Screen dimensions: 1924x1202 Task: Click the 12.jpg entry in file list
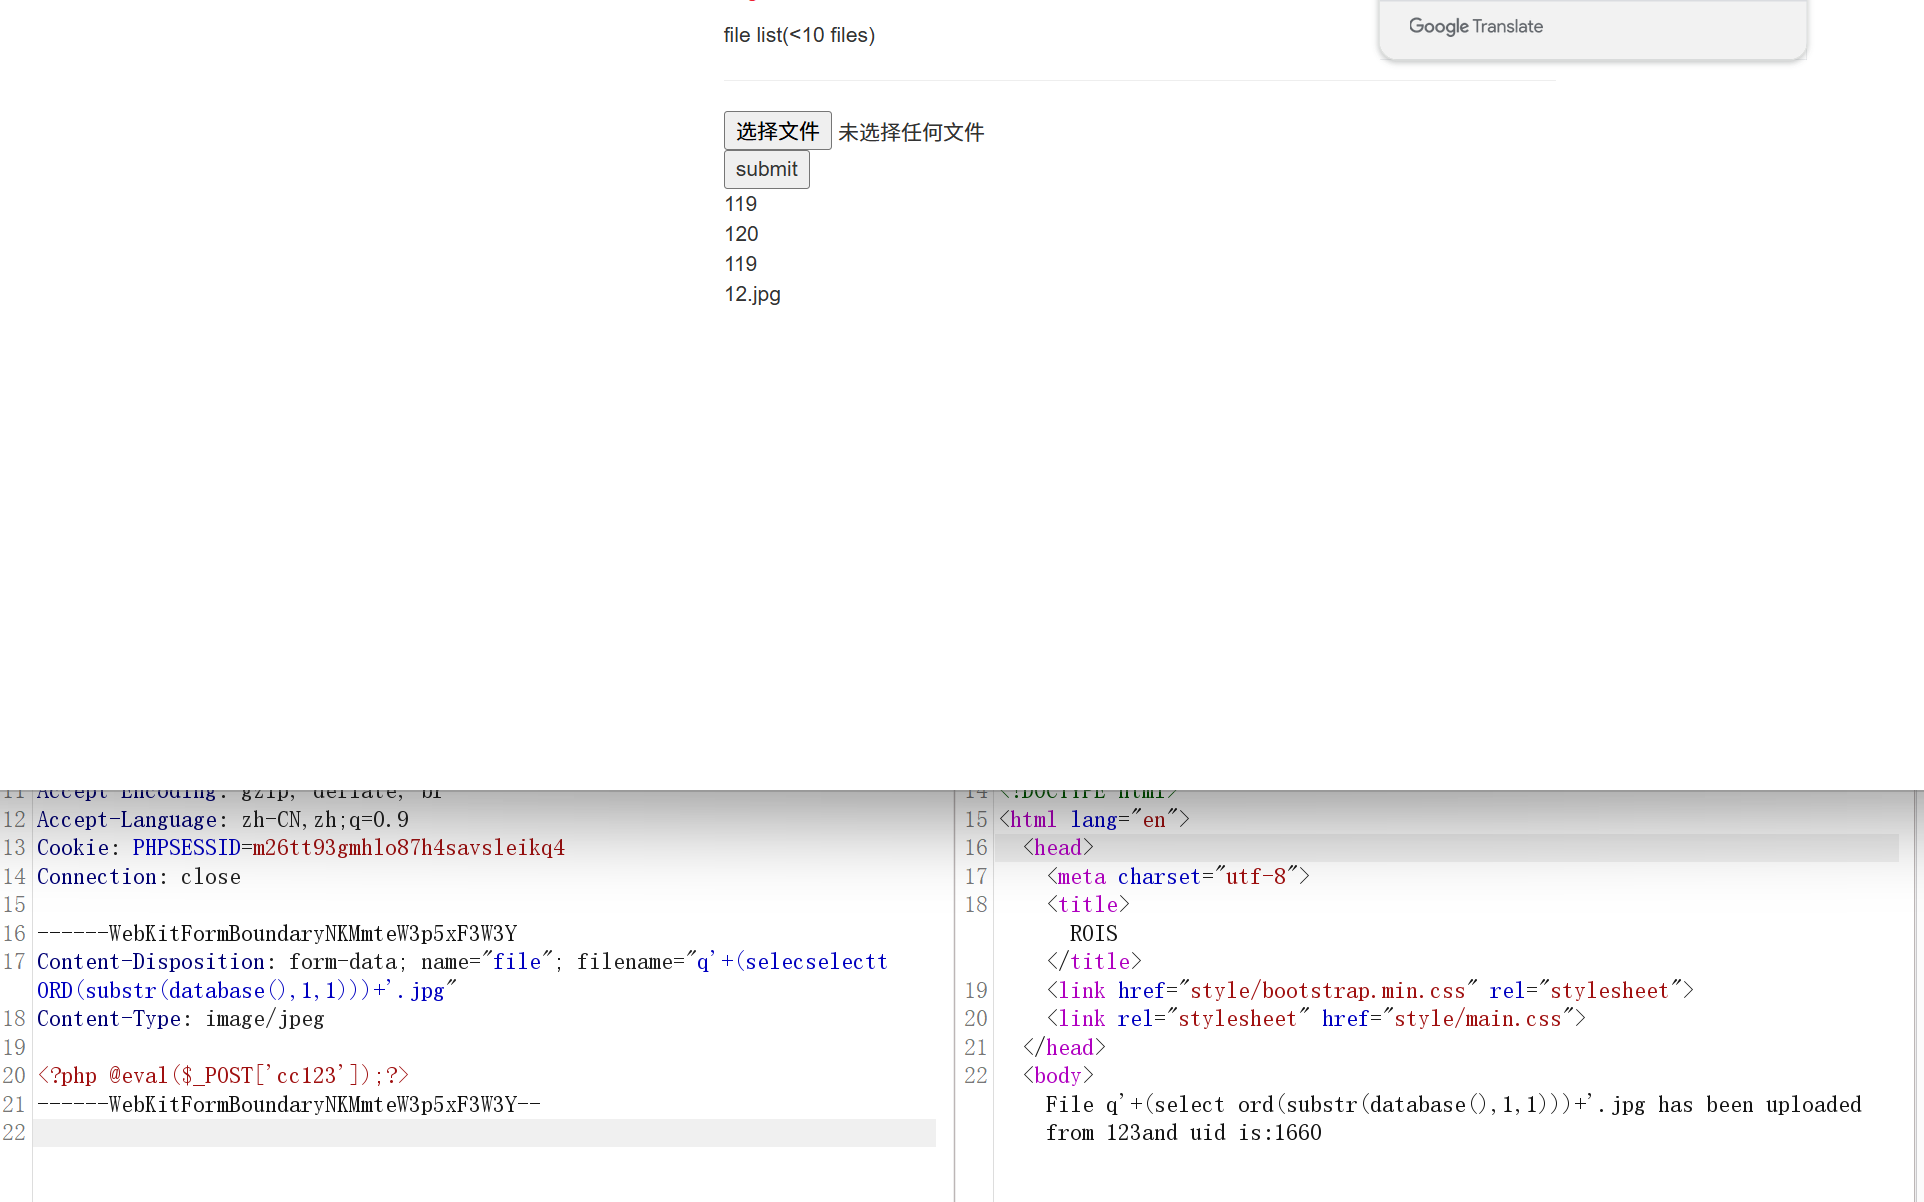coord(752,294)
